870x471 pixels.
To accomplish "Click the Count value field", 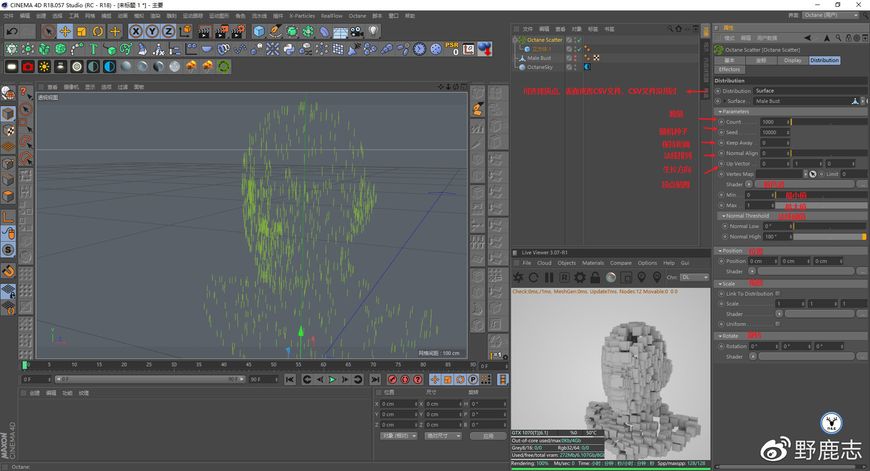I will point(772,122).
